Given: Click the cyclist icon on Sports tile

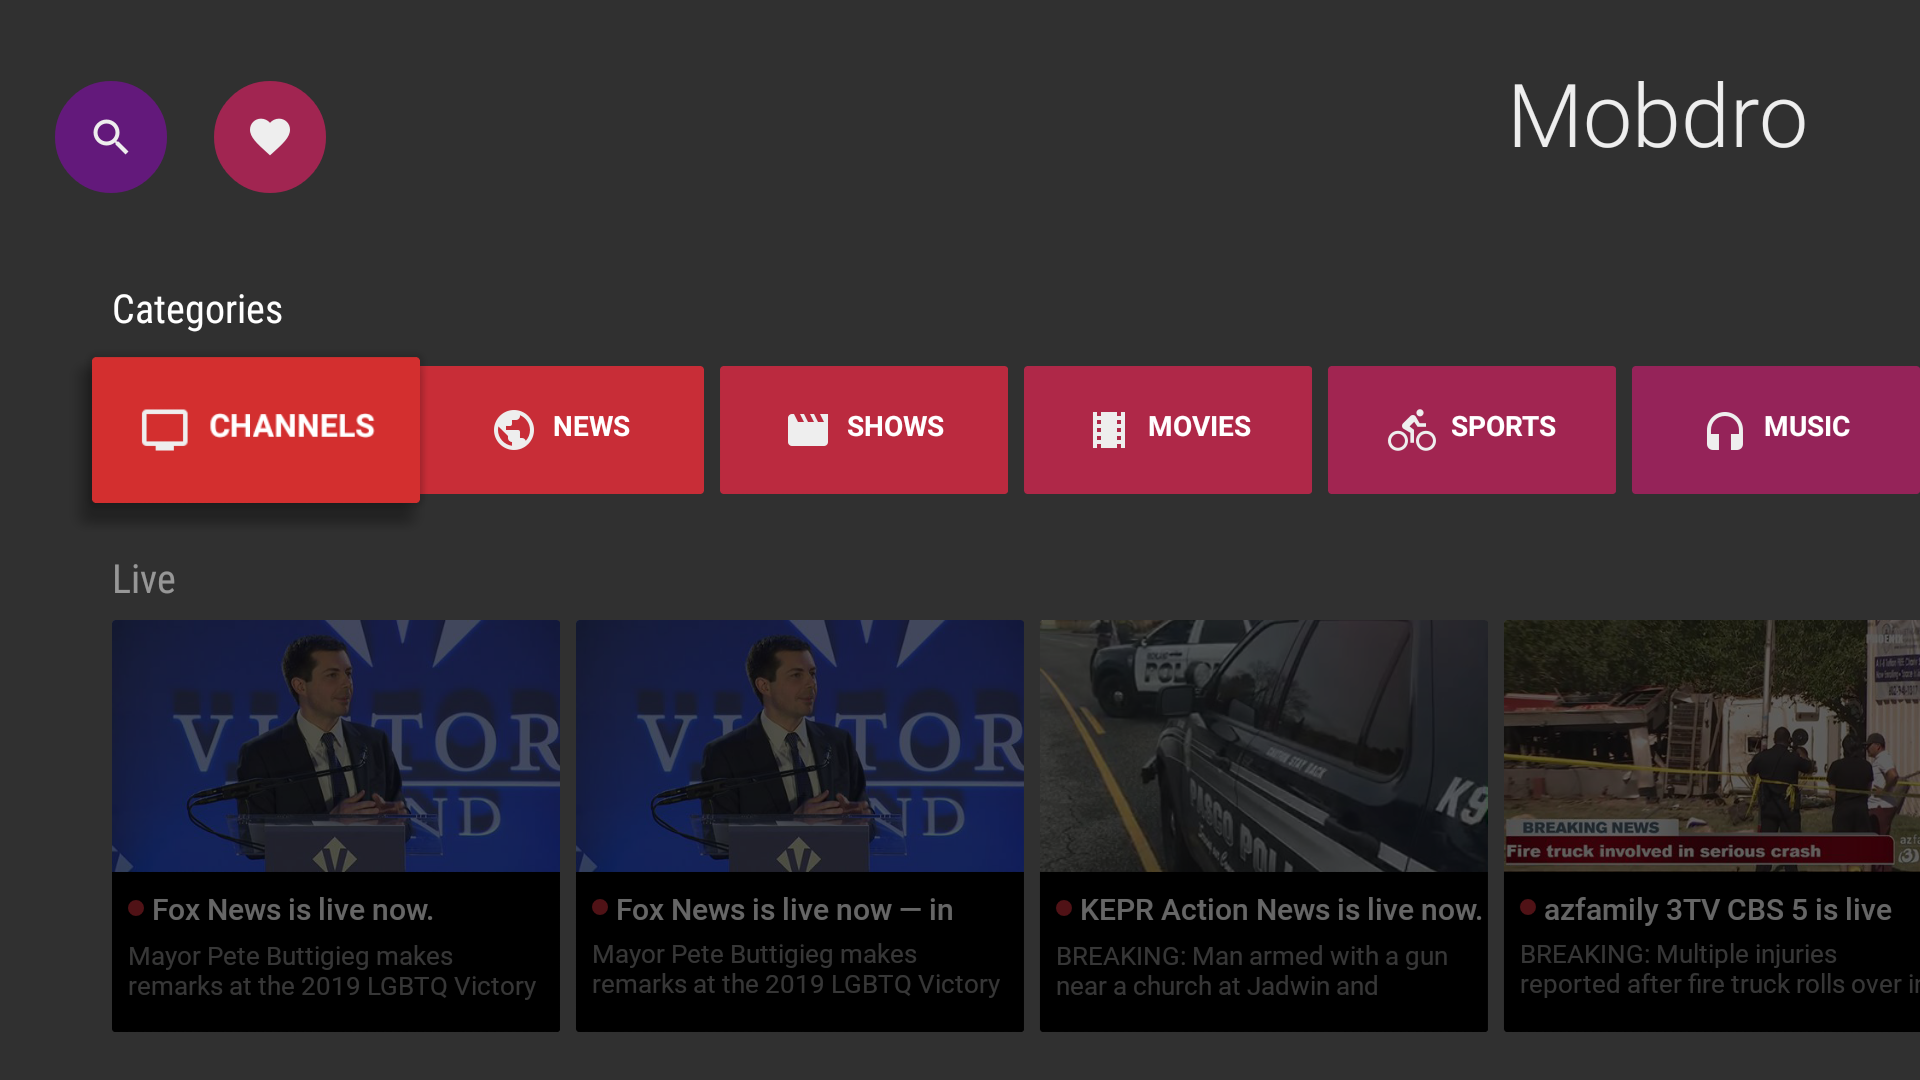Looking at the screenshot, I should pyautogui.click(x=1412, y=430).
